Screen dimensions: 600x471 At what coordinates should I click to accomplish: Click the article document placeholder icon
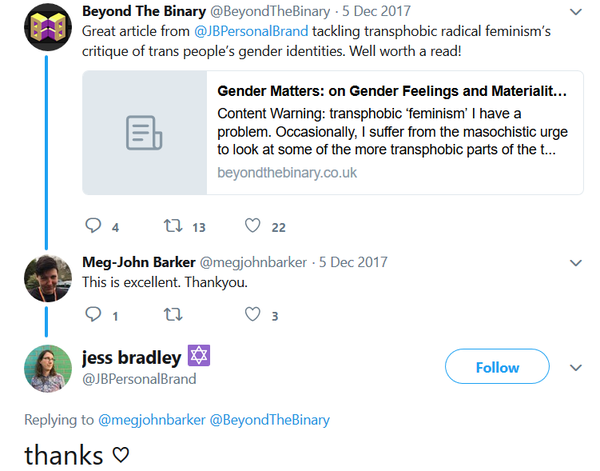coord(144,131)
